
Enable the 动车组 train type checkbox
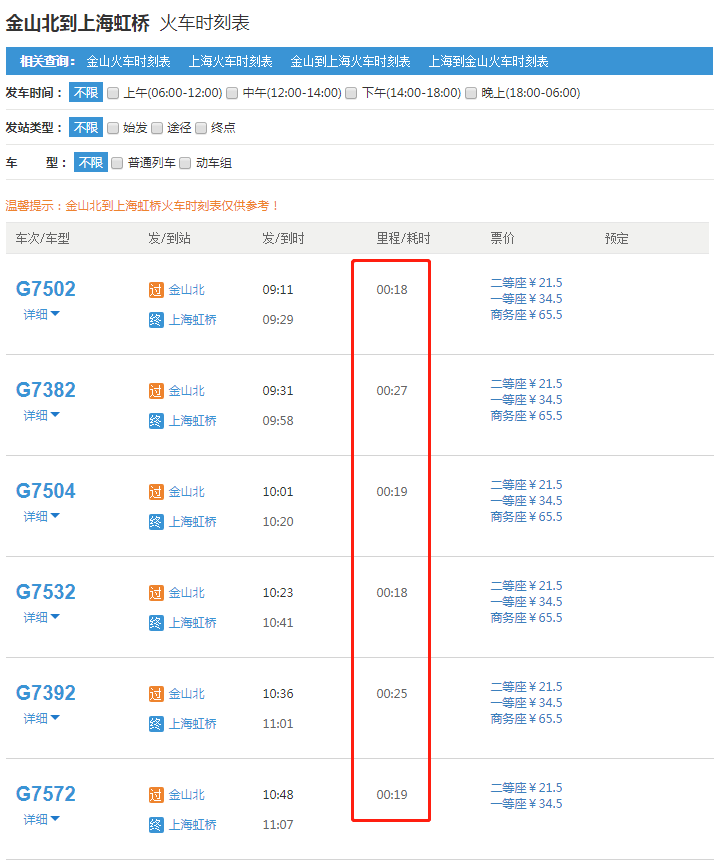pos(185,163)
